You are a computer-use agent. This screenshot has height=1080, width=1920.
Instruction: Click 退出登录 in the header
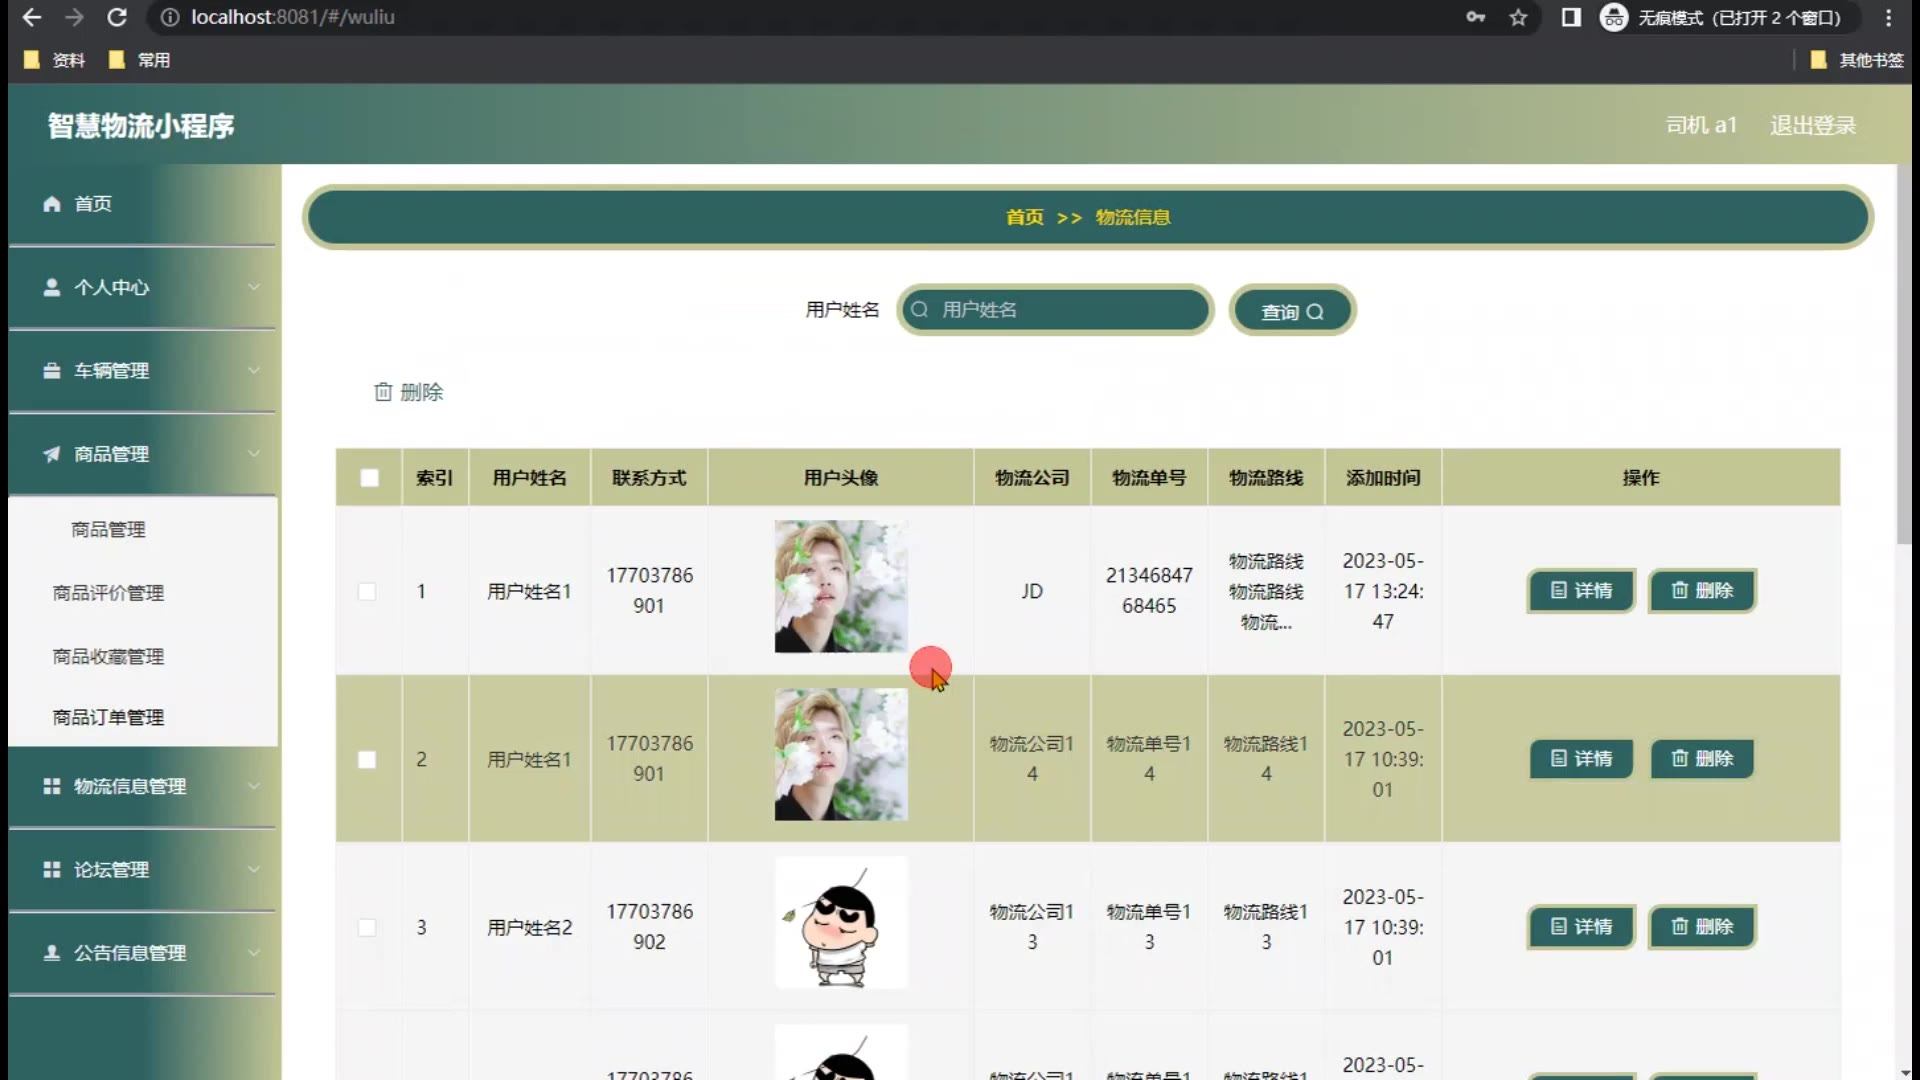(1812, 126)
